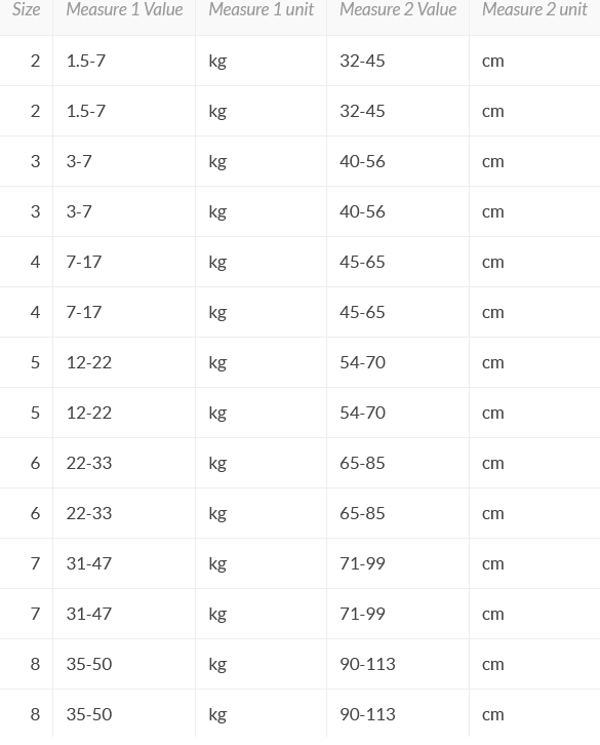Click the 32-45 cell in second row
The width and height of the screenshot is (600, 745).
362,111
